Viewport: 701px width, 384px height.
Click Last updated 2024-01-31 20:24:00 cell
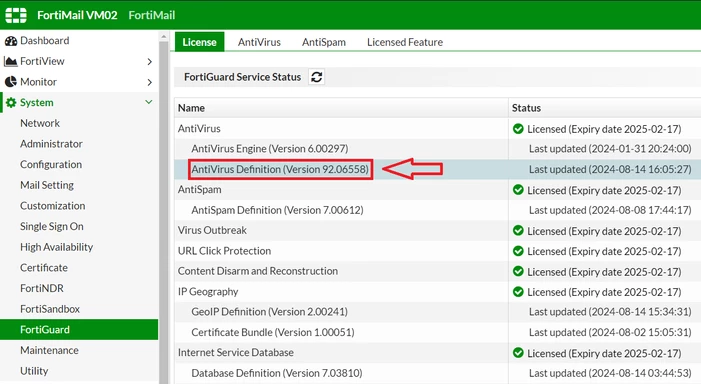pos(610,148)
